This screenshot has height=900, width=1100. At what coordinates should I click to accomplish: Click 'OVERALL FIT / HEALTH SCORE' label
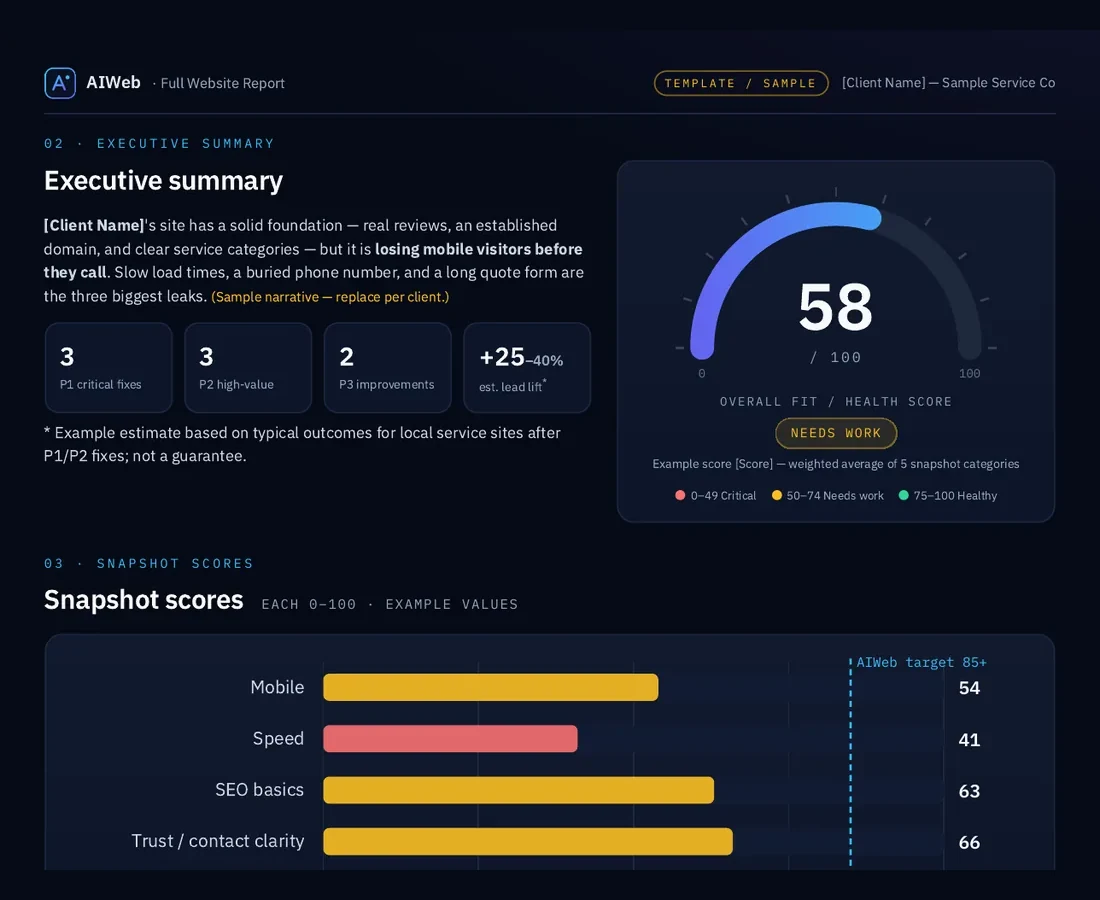[836, 402]
